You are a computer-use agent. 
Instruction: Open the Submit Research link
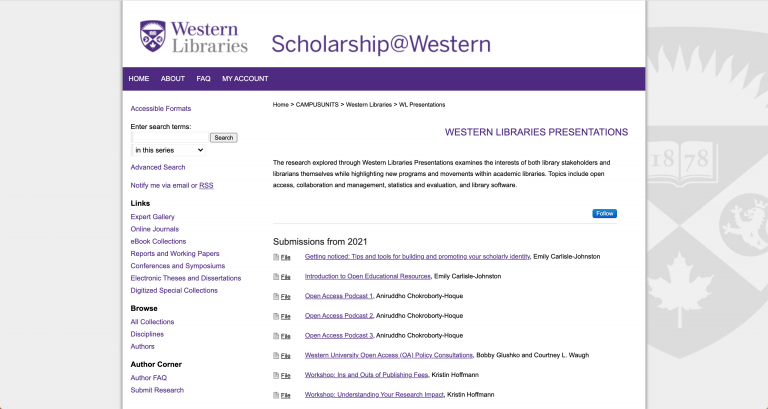157,390
